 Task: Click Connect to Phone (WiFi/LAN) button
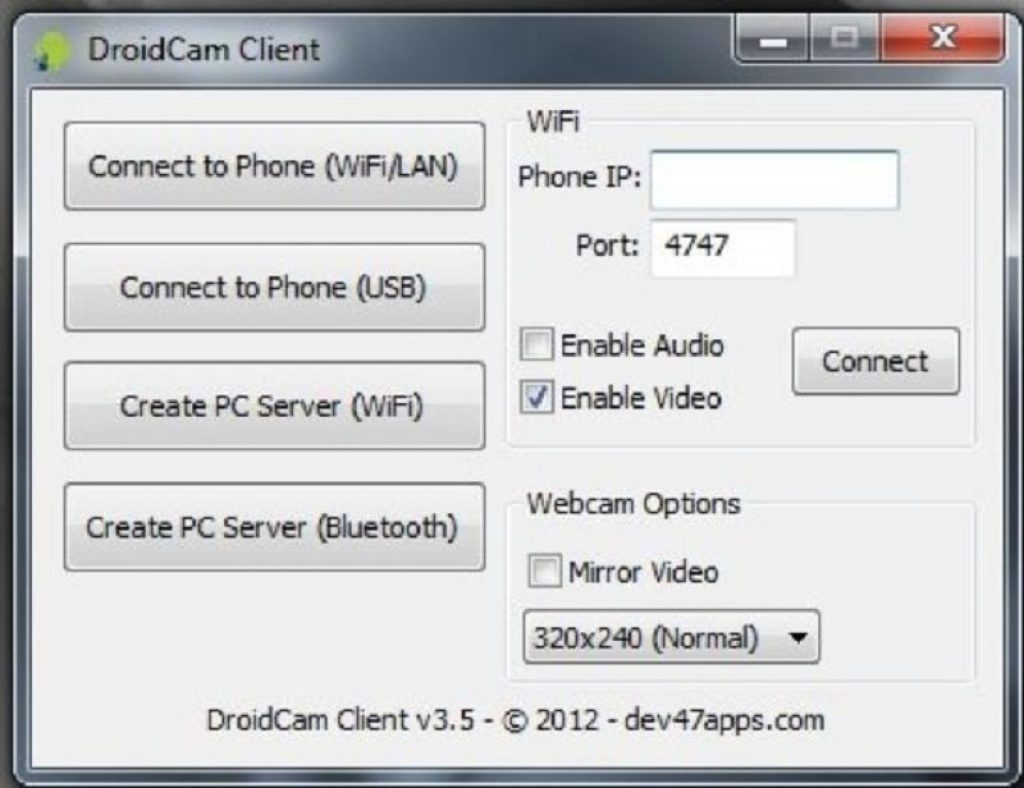coord(274,166)
